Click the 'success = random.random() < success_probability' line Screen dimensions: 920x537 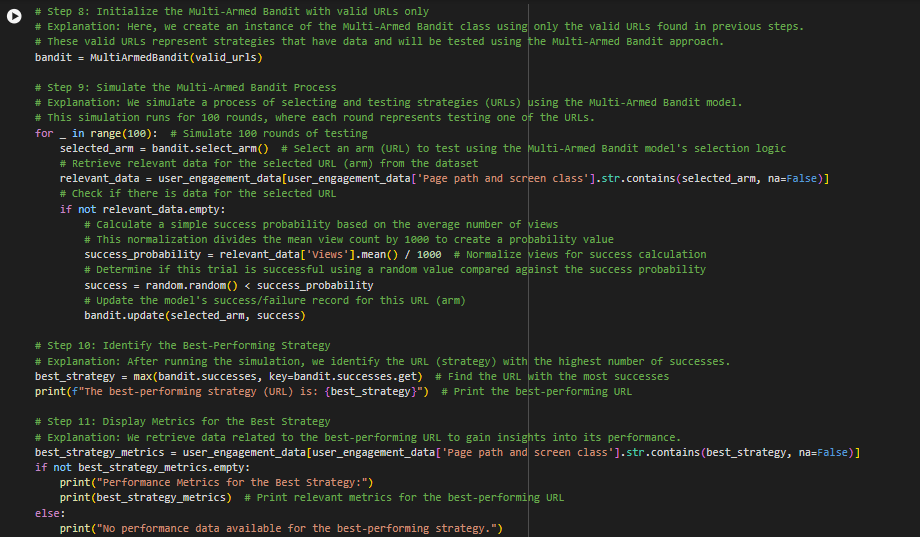pyautogui.click(x=228, y=285)
